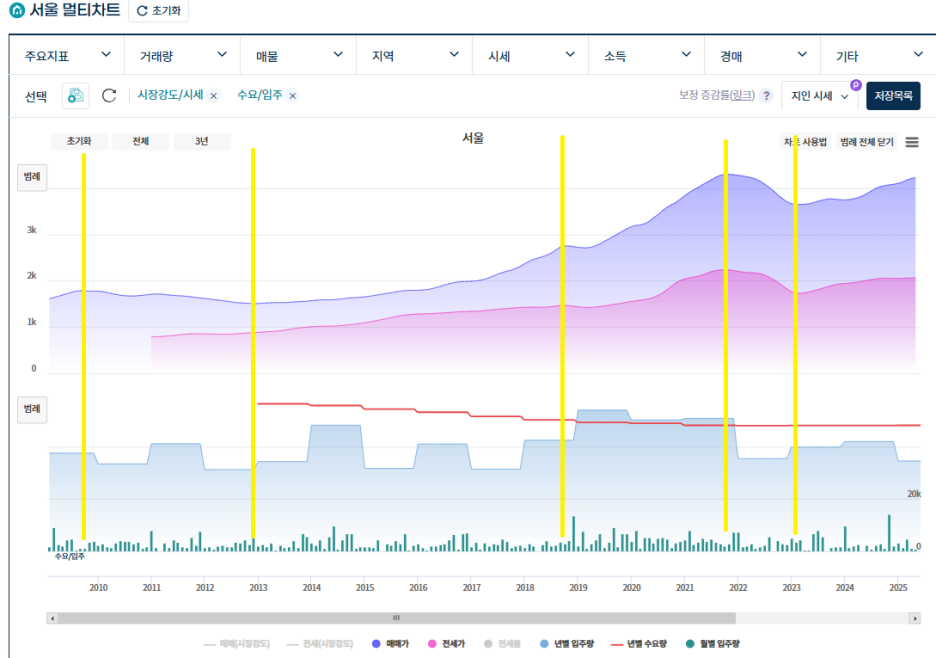Click the circular refresh icon in selection bar
The image size is (936, 658).
tap(109, 96)
